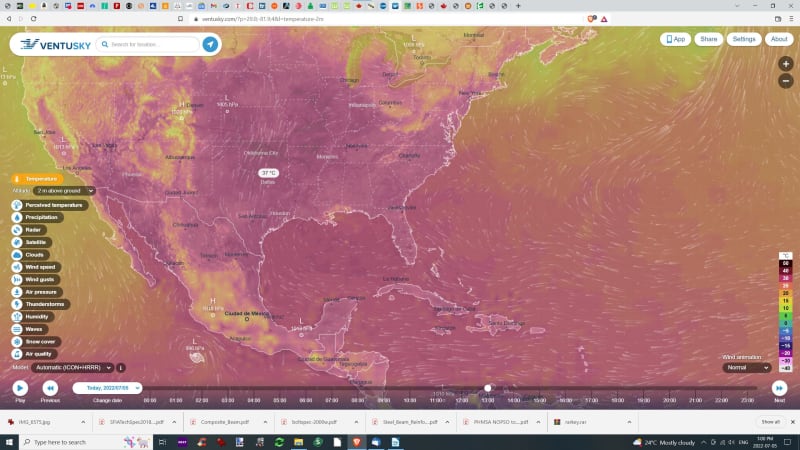This screenshot has height=450, width=800.
Task: Open the weather widget '24°C Mostly cloudy'
Action: (x=664, y=442)
